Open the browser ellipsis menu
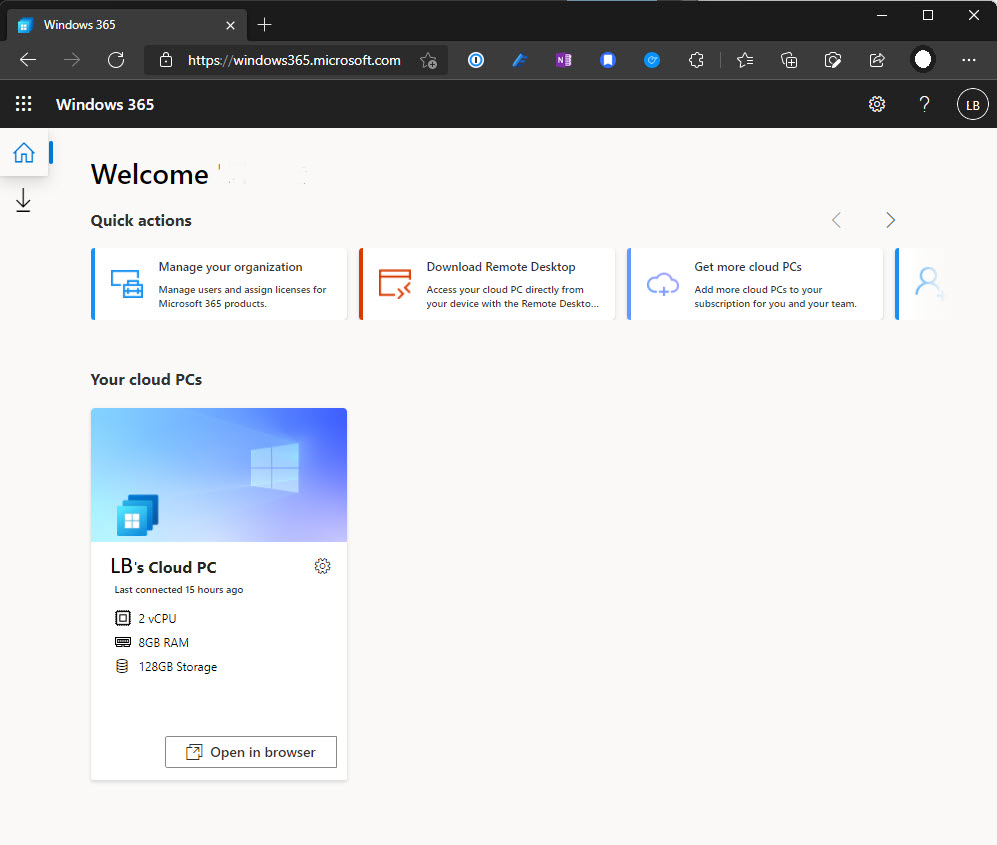This screenshot has width=997, height=845. [x=968, y=60]
